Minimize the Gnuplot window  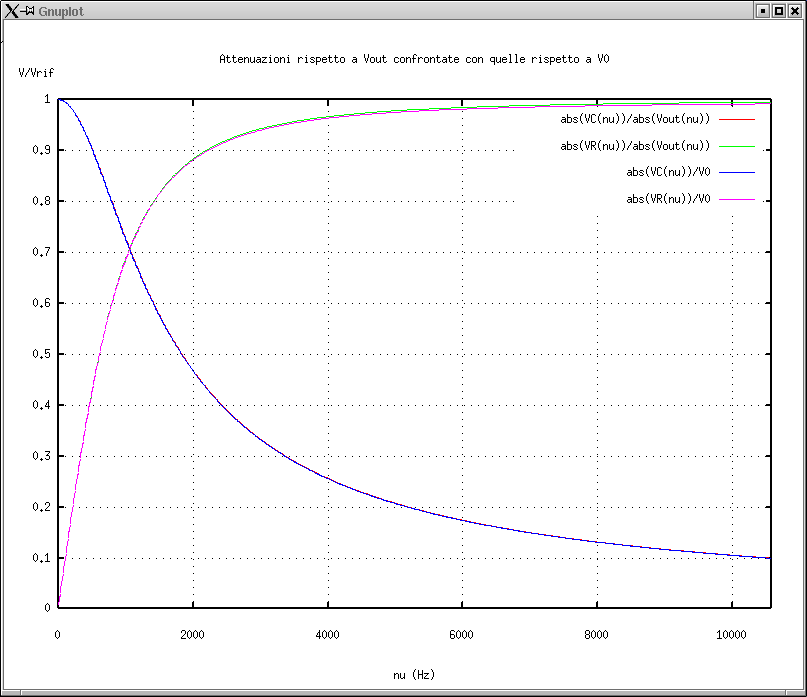[762, 10]
